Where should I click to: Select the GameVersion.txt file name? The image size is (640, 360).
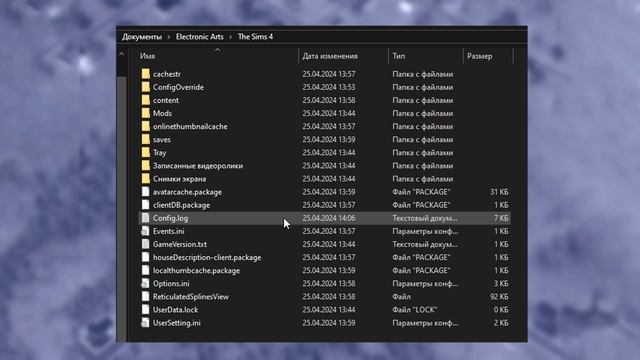[180, 244]
